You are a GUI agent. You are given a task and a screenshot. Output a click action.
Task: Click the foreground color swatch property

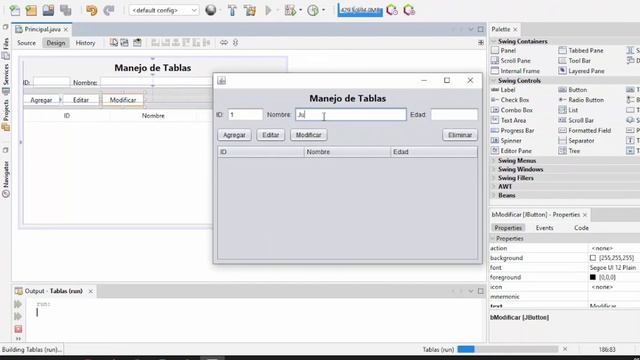593,277
